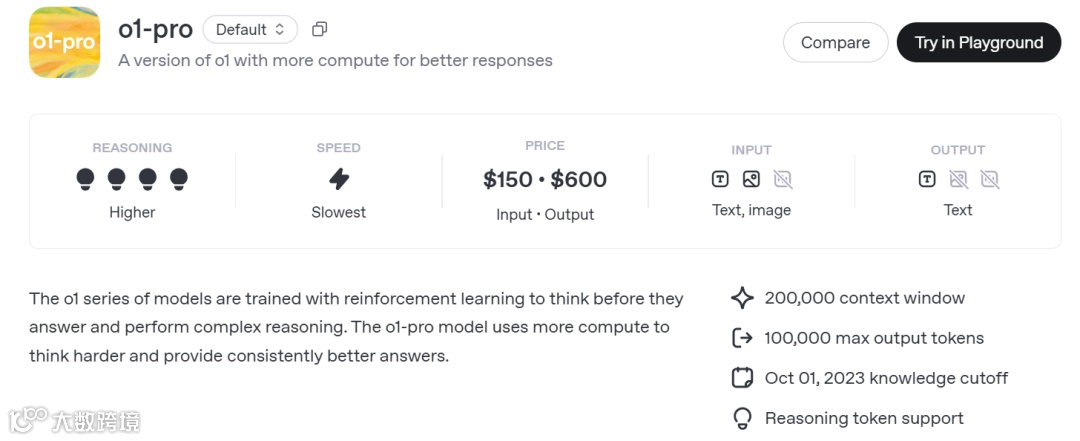The height and width of the screenshot is (441, 1080).
Task: Click the input image modality icon
Action: click(x=751, y=180)
